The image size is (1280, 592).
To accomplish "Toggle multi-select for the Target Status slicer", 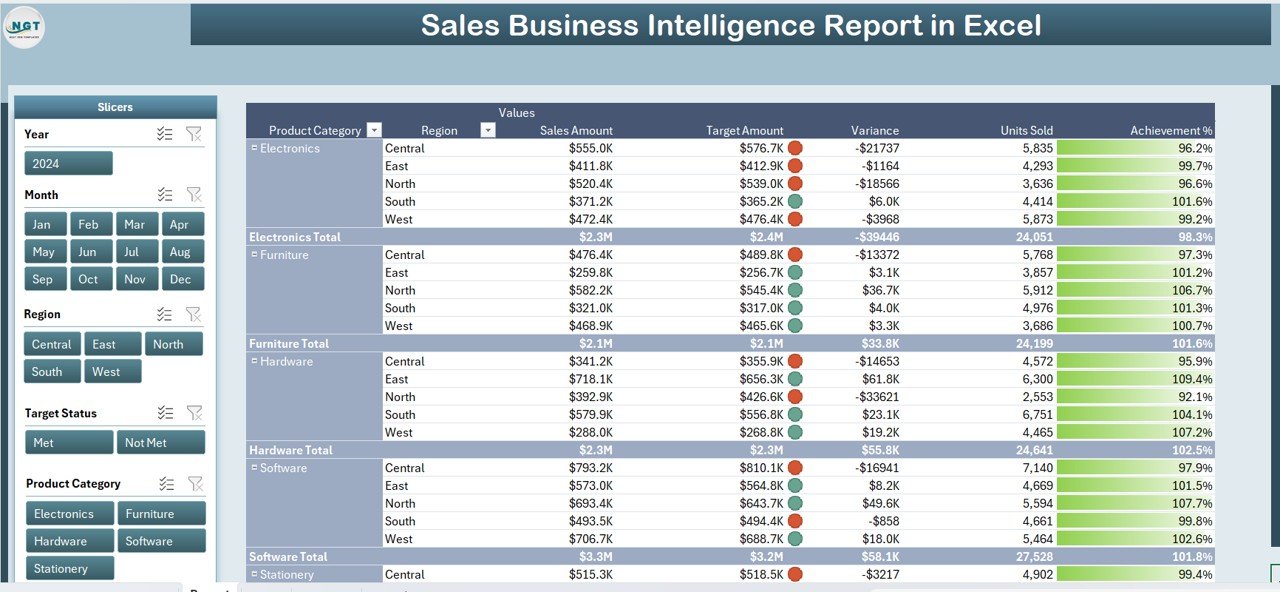I will point(165,413).
